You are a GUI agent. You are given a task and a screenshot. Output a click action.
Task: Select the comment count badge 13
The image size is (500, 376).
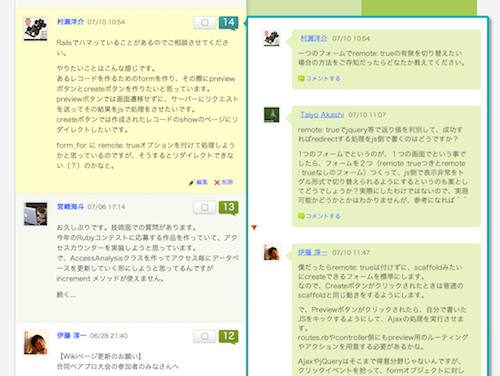coord(229,208)
